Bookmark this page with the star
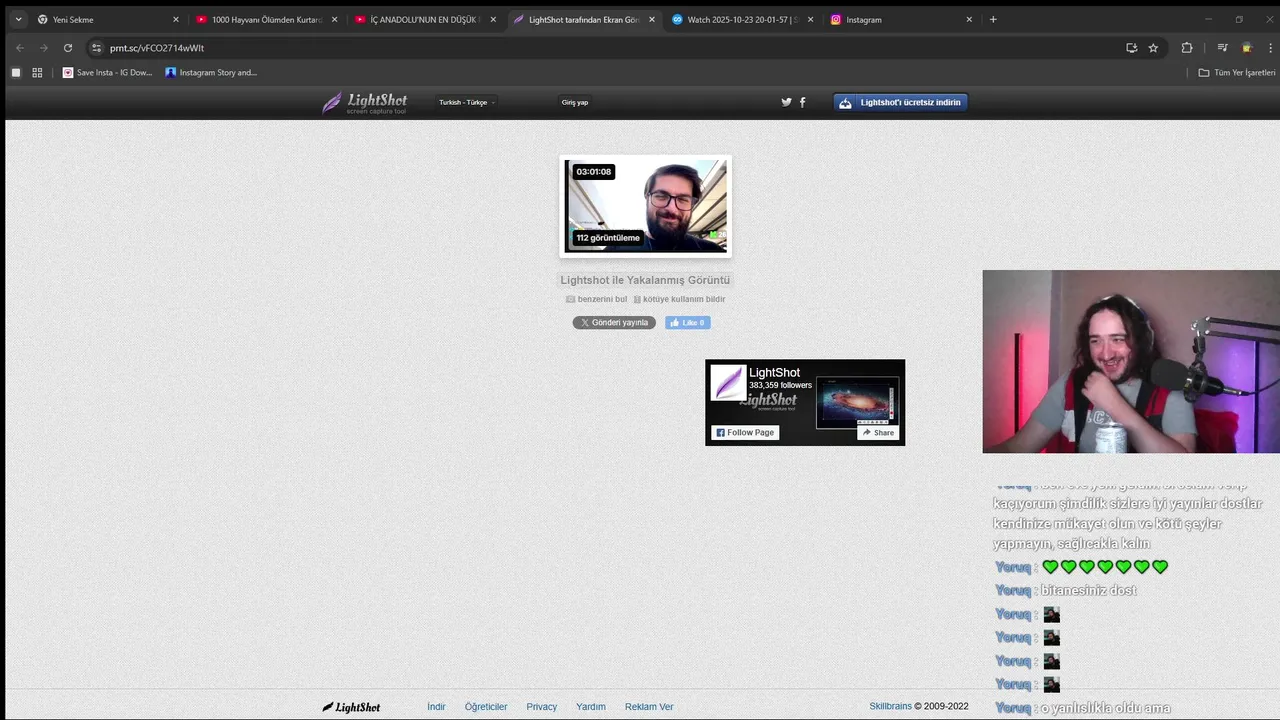Screen dimensions: 1280x720 [1153, 47]
